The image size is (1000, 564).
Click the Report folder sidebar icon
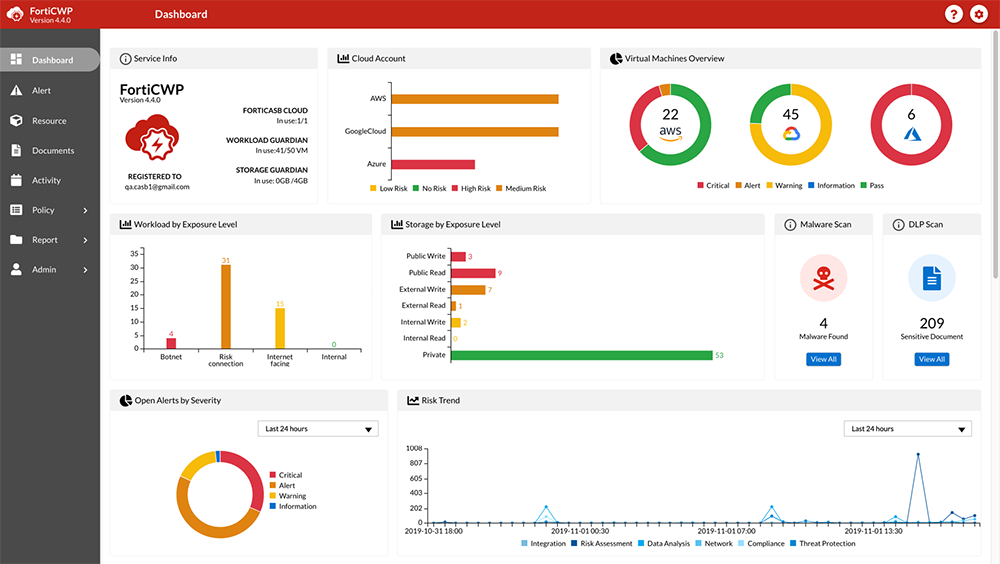pyautogui.click(x=16, y=239)
